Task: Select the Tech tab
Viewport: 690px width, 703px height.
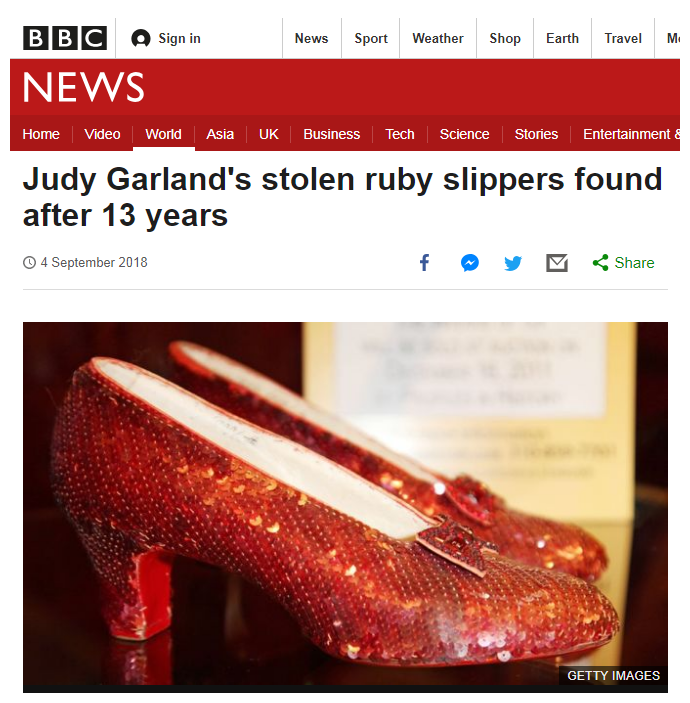Action: point(399,134)
